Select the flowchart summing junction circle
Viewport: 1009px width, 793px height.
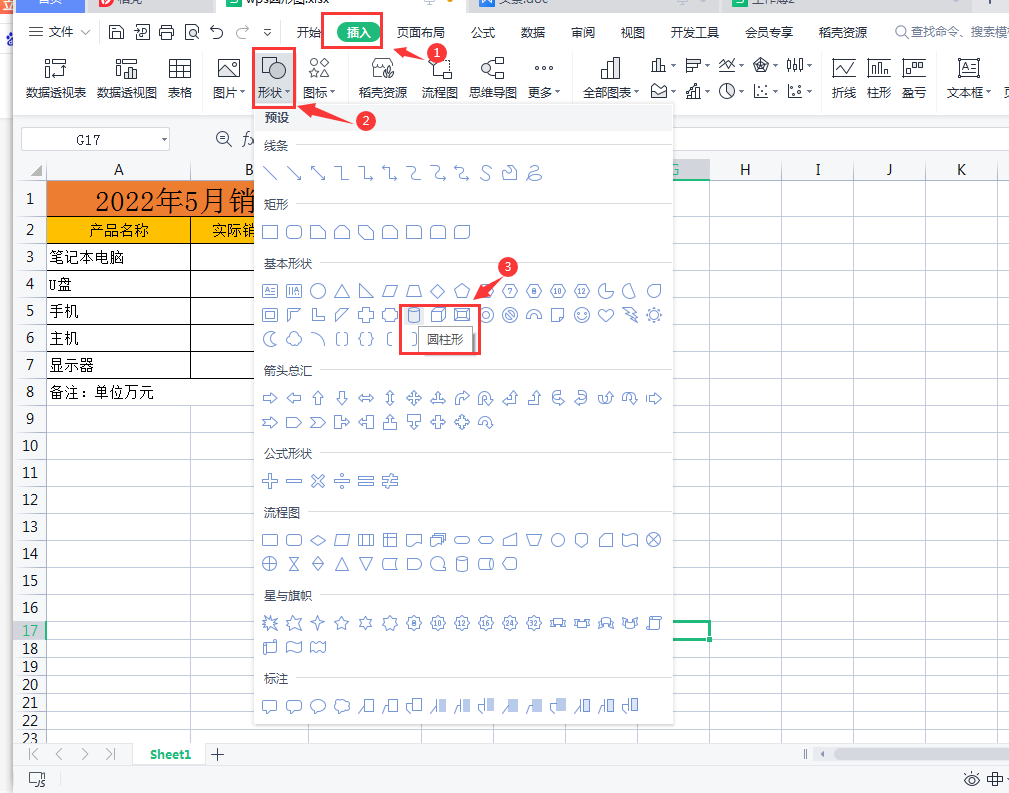pos(654,540)
